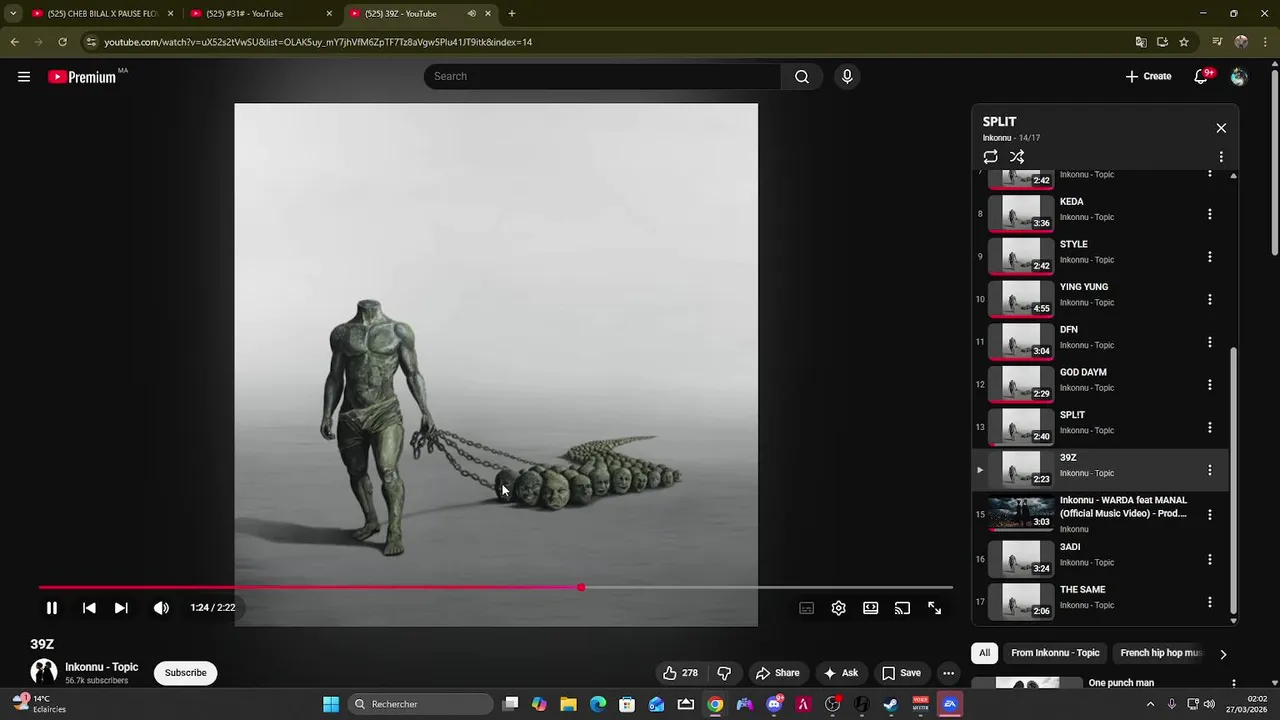Open Windows Start menu
1280x720 pixels.
pos(331,704)
